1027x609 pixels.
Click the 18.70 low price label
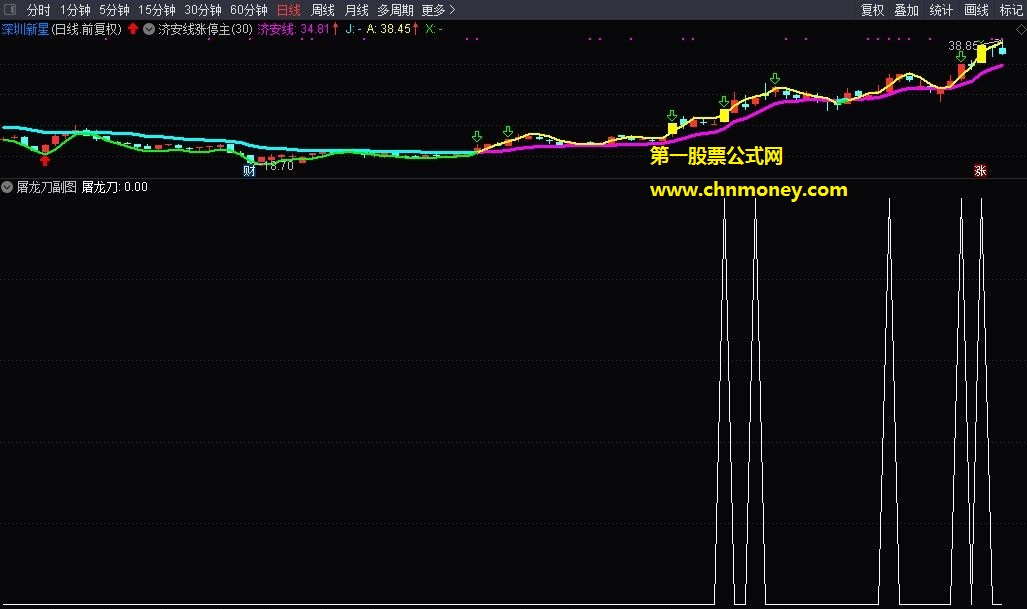[x=278, y=166]
